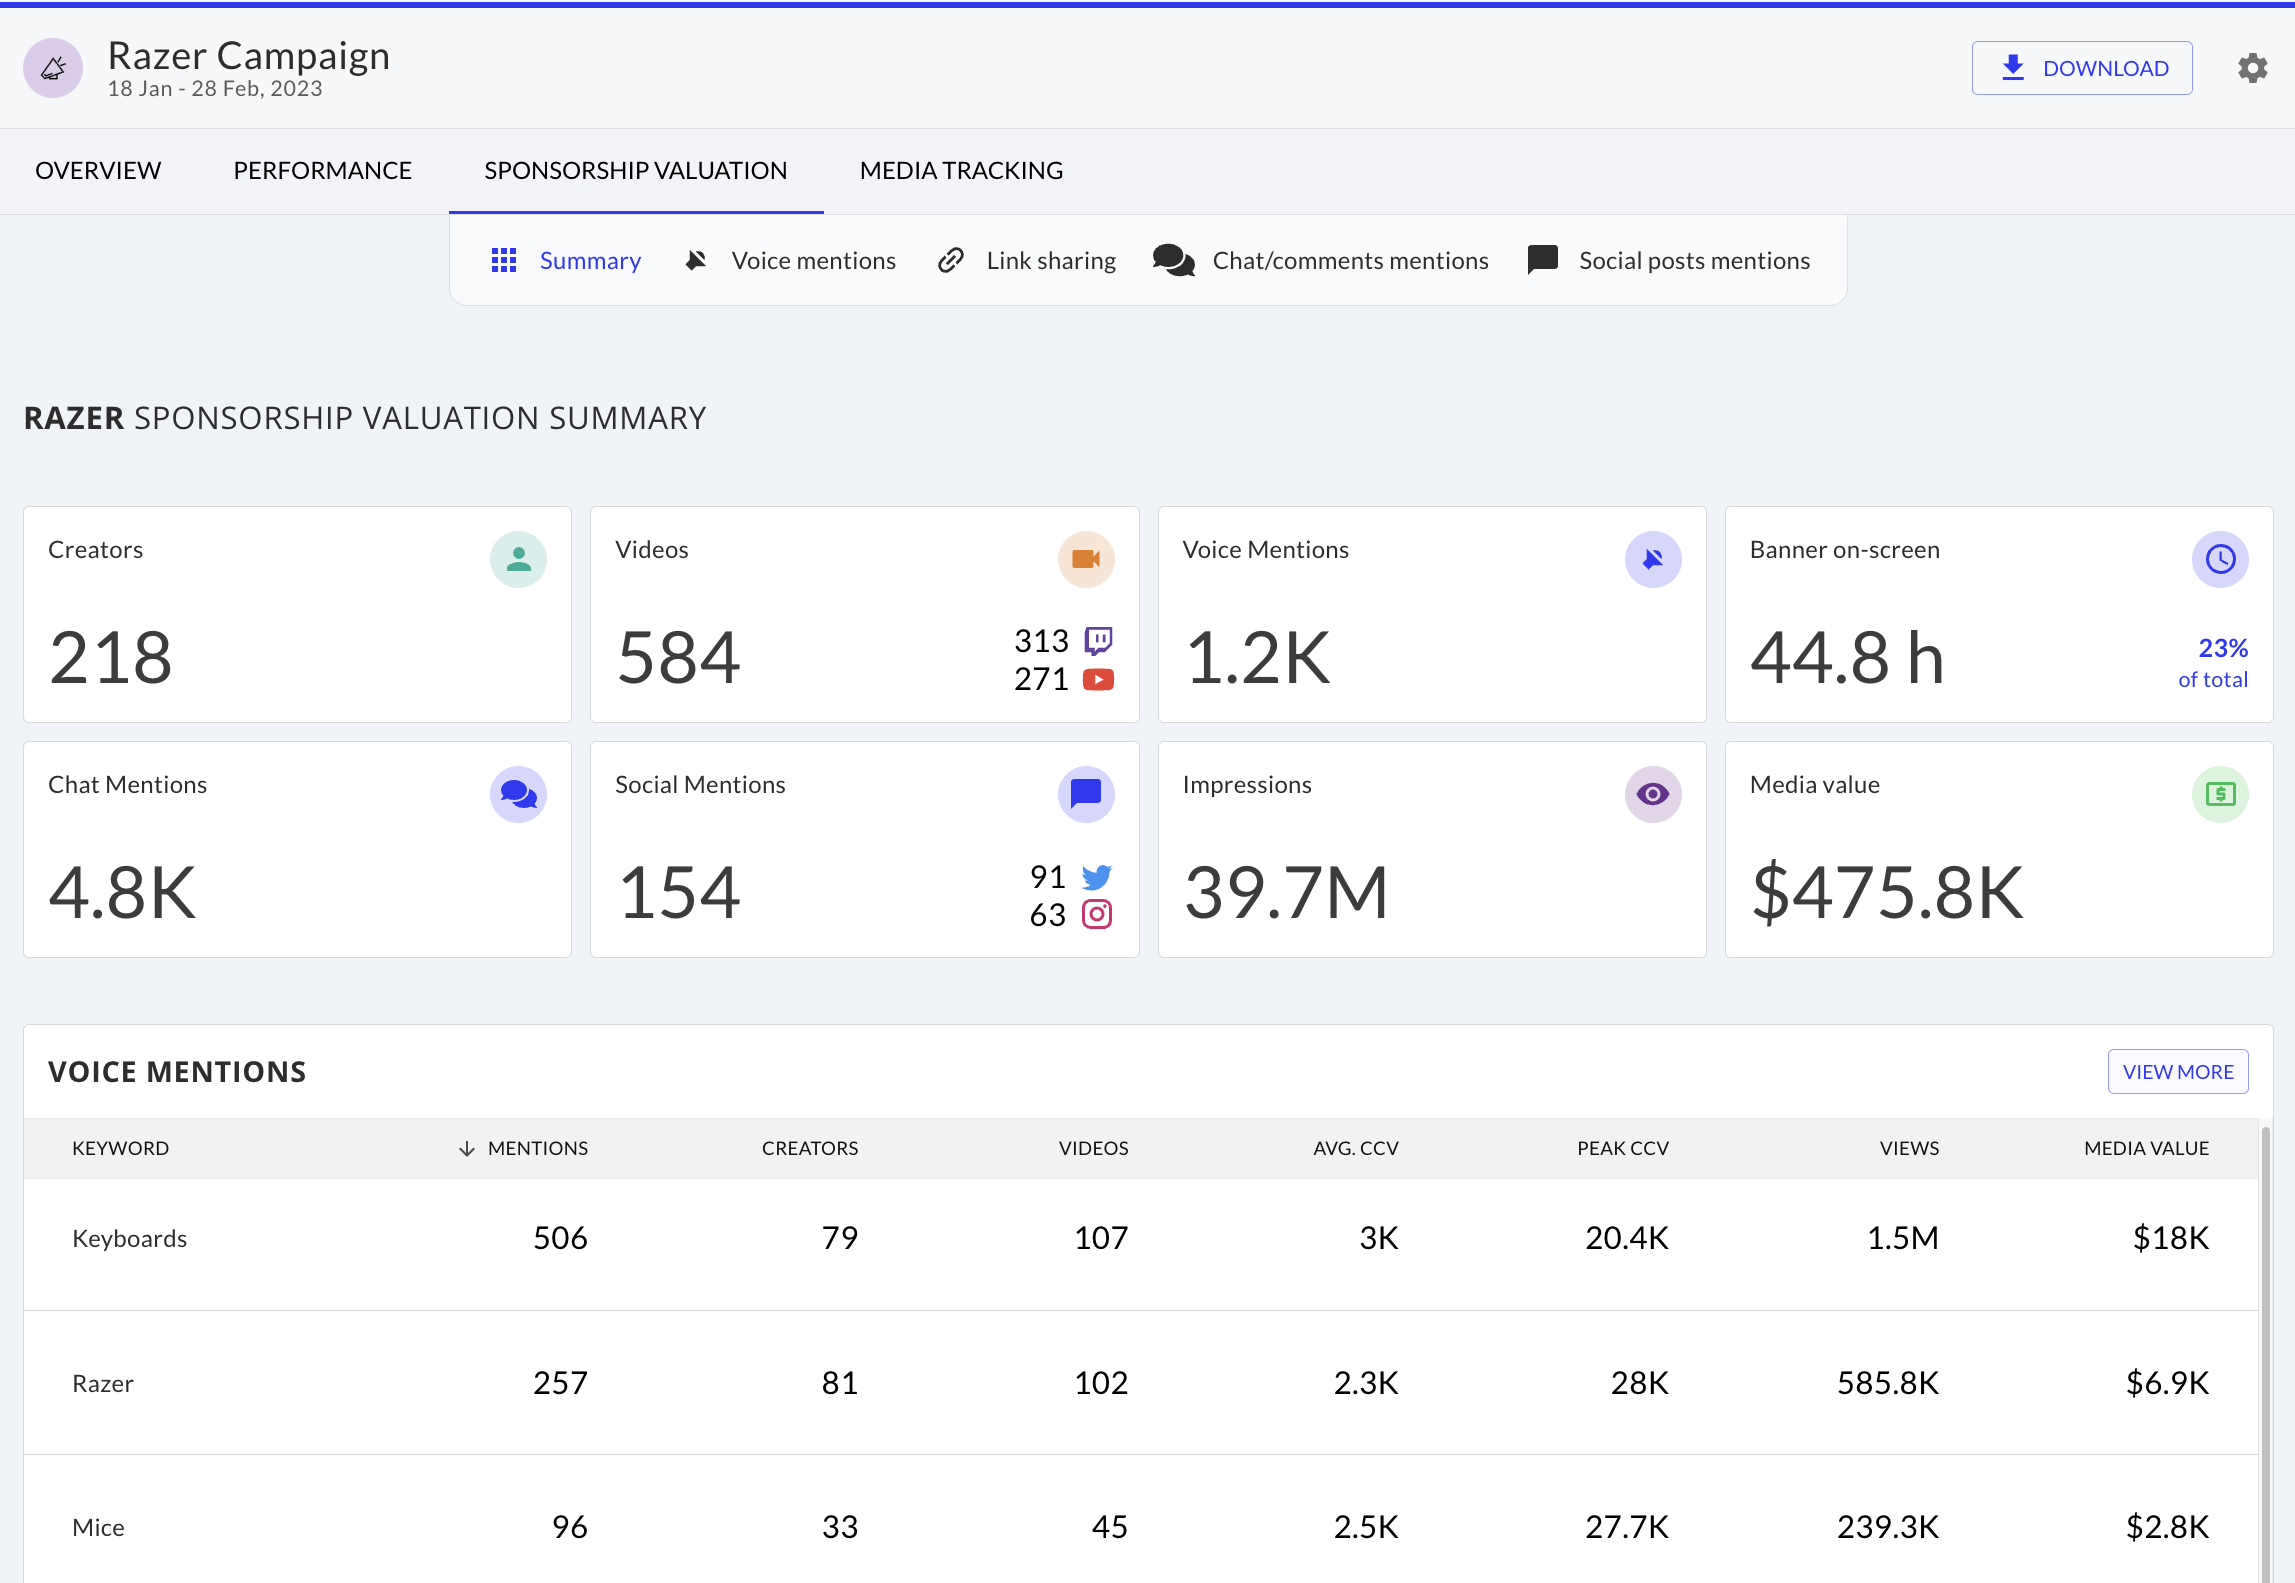Click the Creators card person icon

518,559
